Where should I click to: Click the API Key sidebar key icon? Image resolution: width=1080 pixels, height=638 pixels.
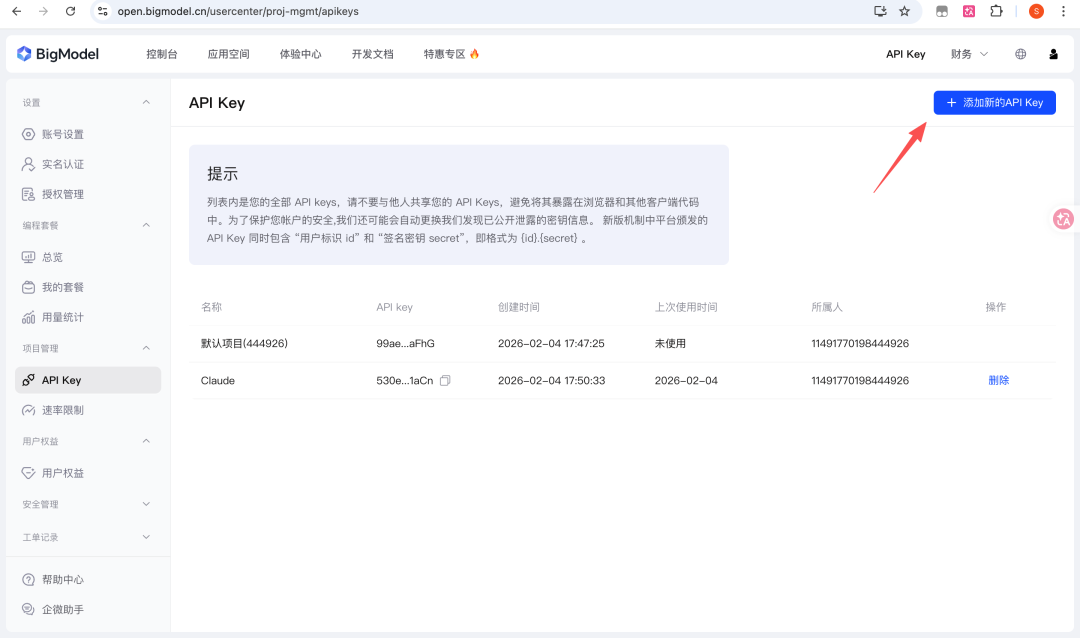point(28,380)
